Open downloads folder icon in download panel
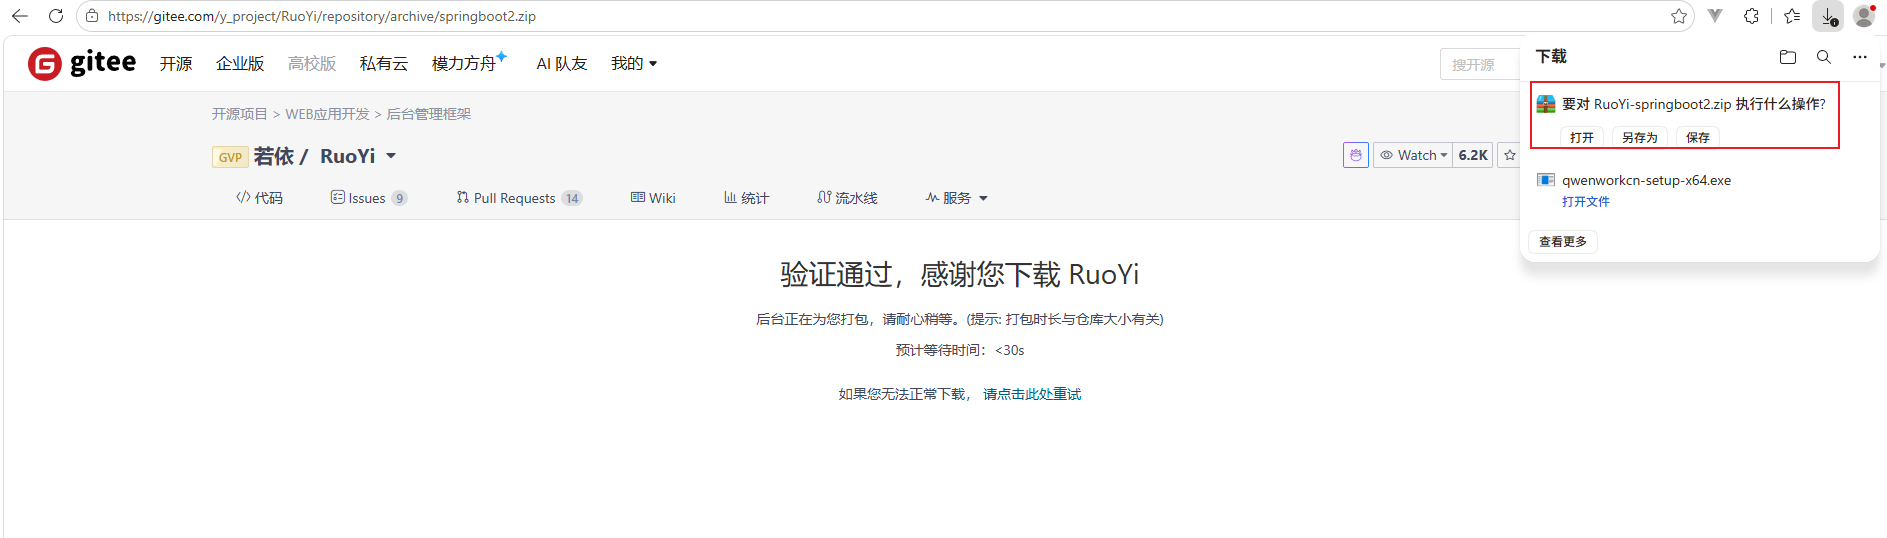This screenshot has height=538, width=1887. point(1788,57)
